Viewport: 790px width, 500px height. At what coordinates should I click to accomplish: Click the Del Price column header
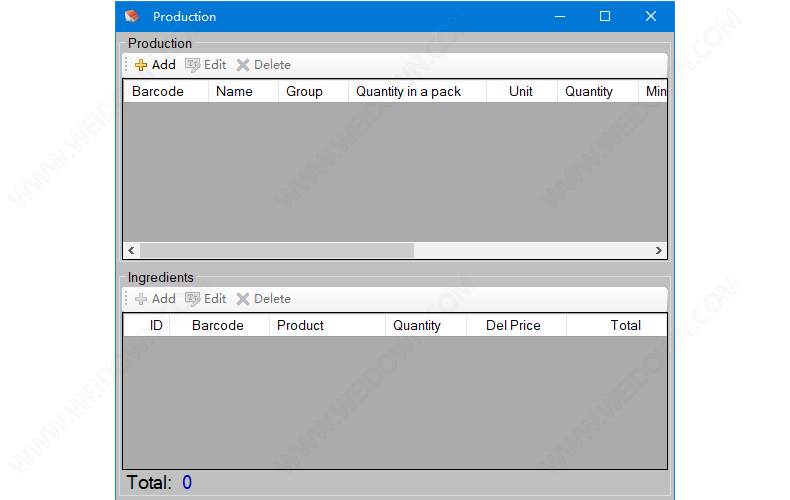(x=513, y=325)
